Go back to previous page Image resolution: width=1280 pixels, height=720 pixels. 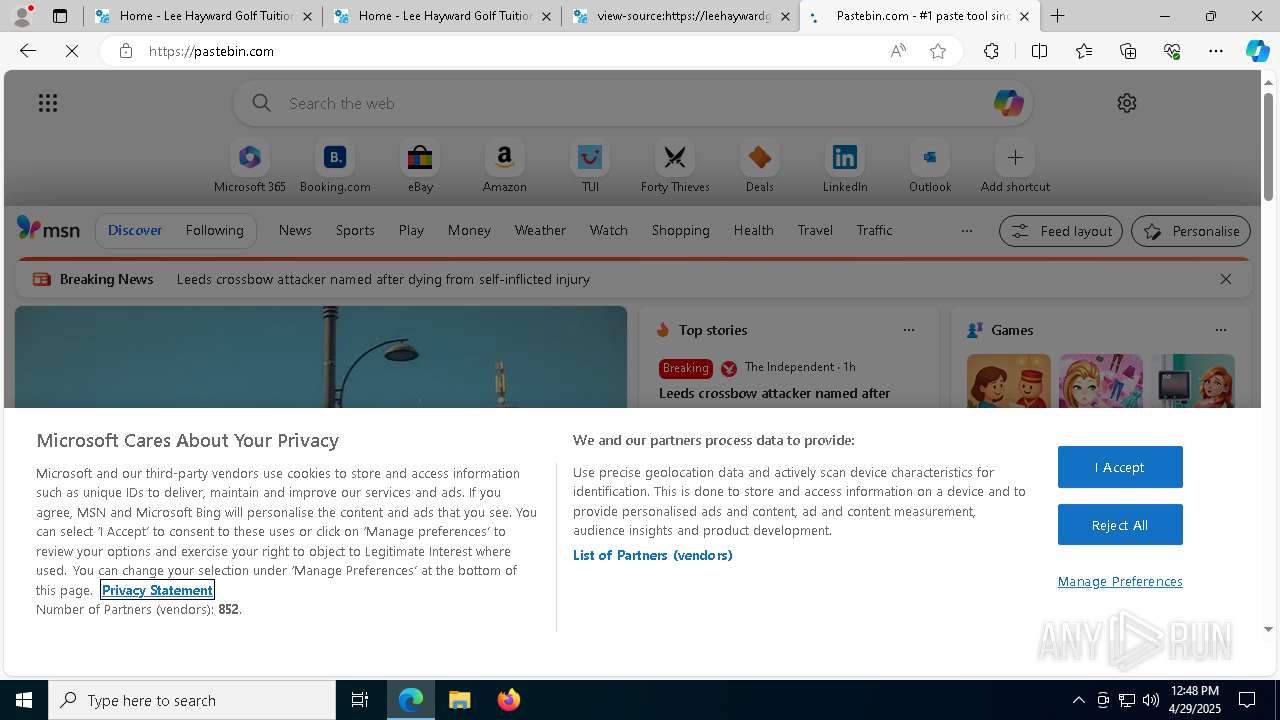tap(28, 51)
